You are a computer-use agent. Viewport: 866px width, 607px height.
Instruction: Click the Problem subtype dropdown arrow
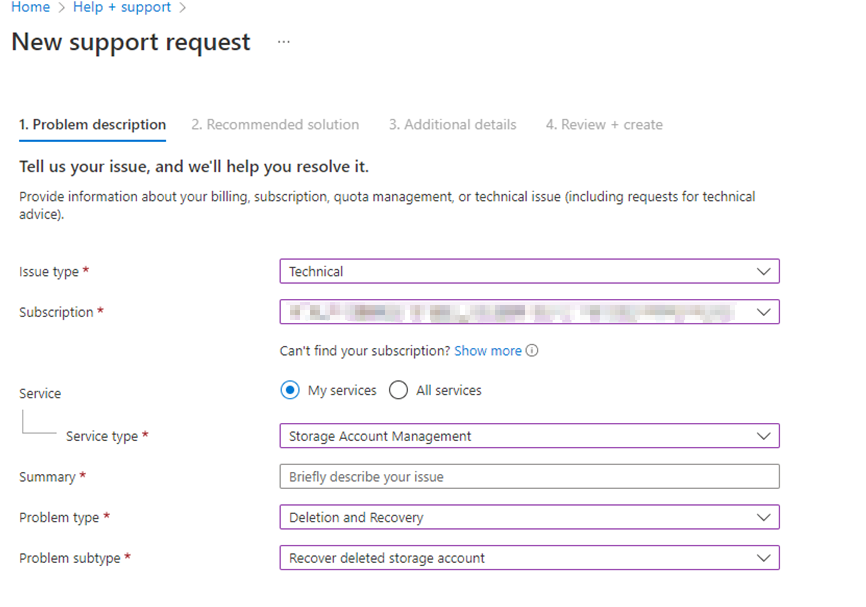coord(764,557)
